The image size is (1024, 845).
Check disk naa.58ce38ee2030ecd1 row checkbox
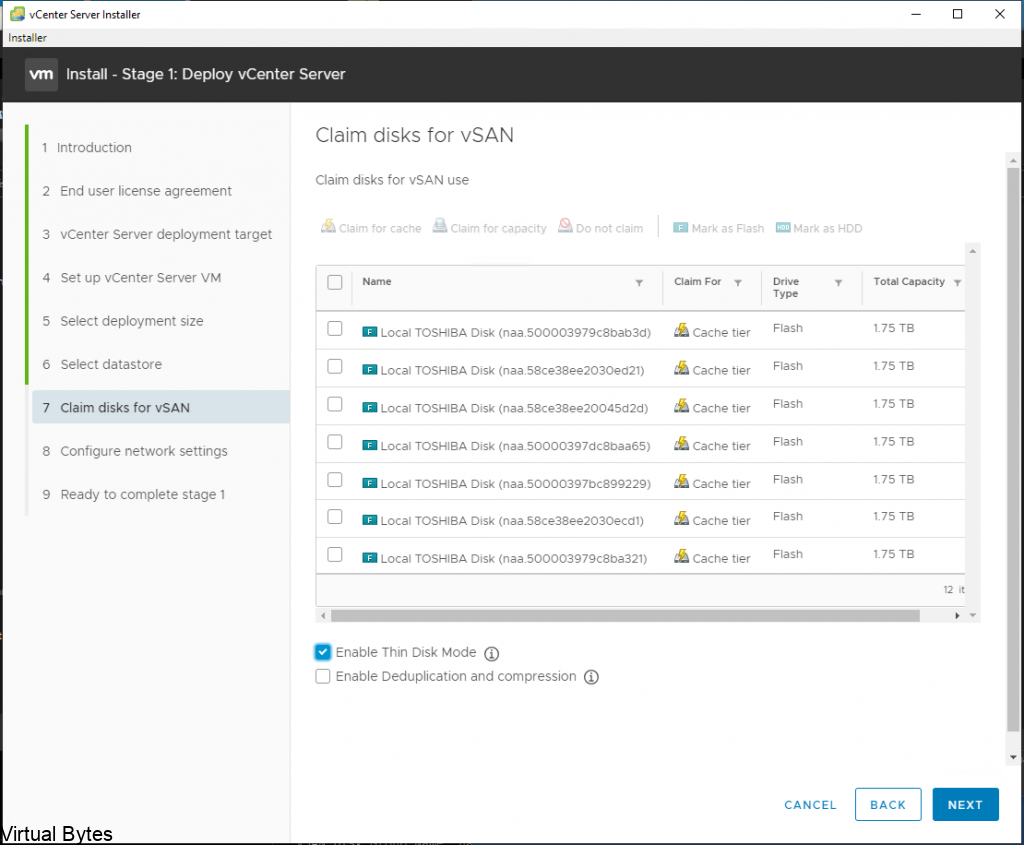[x=334, y=517]
